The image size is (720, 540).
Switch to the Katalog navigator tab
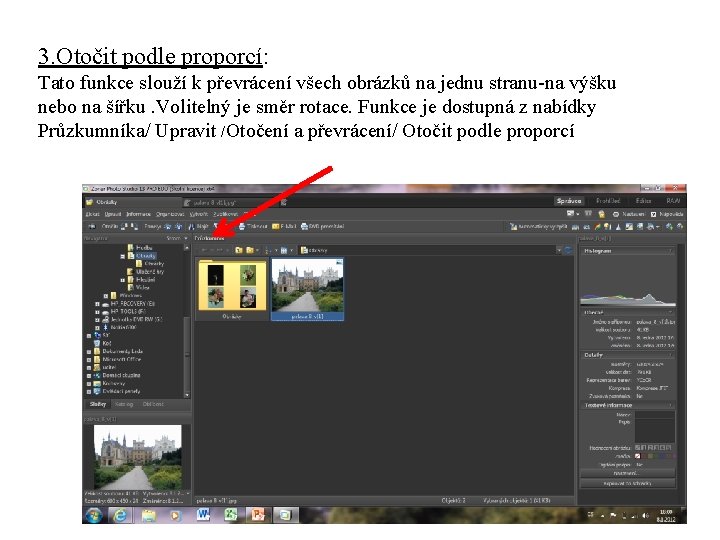[x=124, y=405]
